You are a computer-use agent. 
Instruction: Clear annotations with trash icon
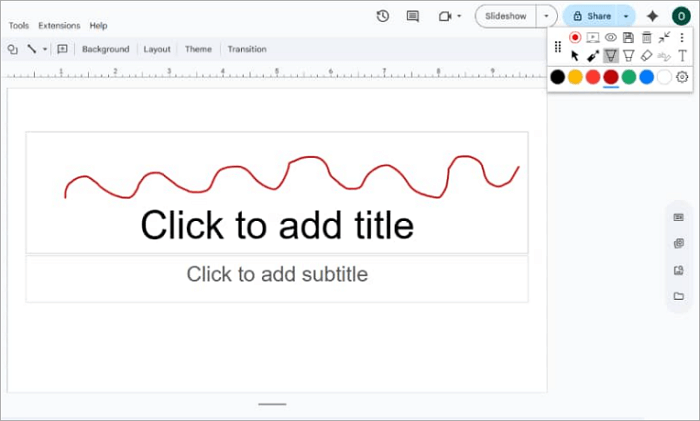(646, 38)
